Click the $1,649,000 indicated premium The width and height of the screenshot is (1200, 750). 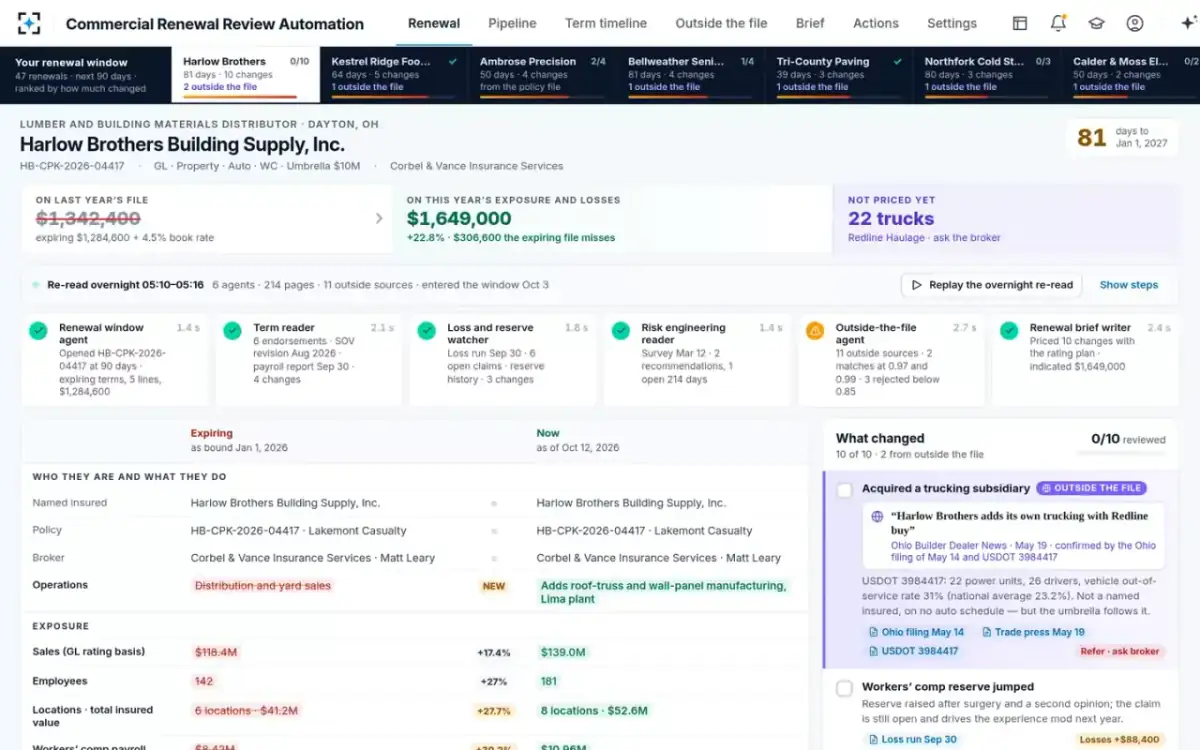(x=459, y=218)
